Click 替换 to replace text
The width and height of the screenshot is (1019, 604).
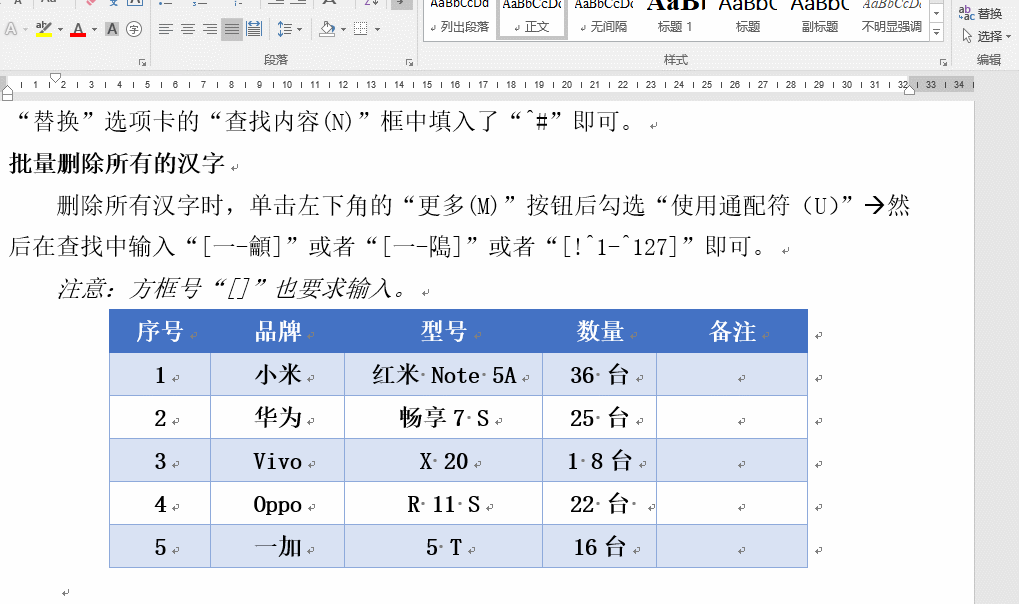pos(980,14)
